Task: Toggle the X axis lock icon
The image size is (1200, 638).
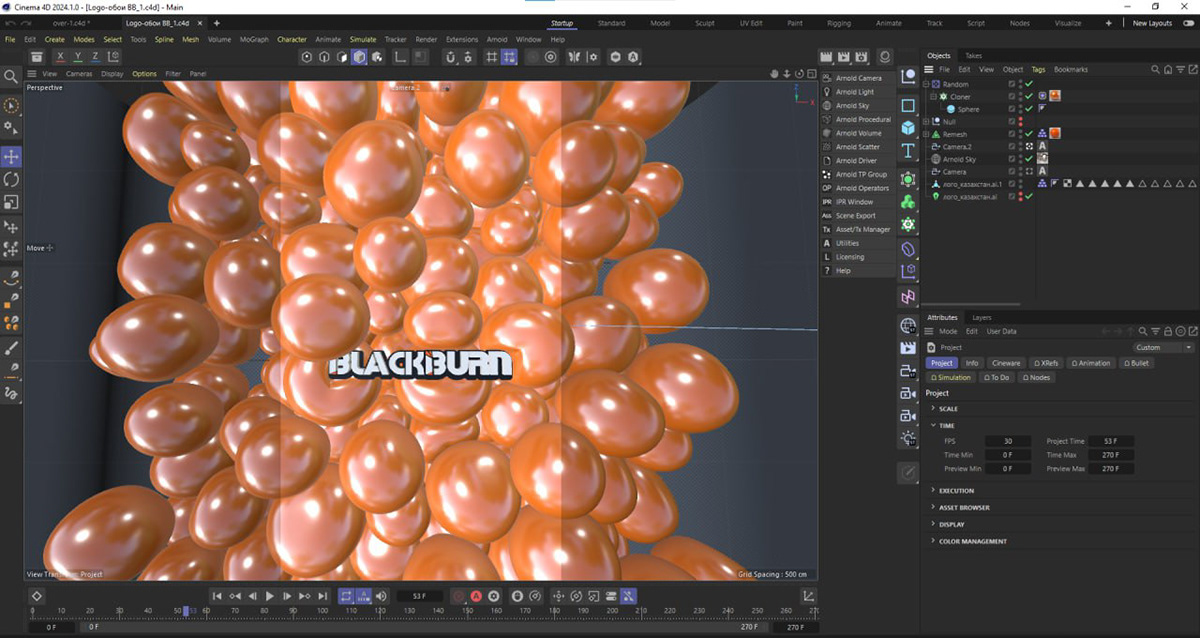Action: click(x=61, y=57)
